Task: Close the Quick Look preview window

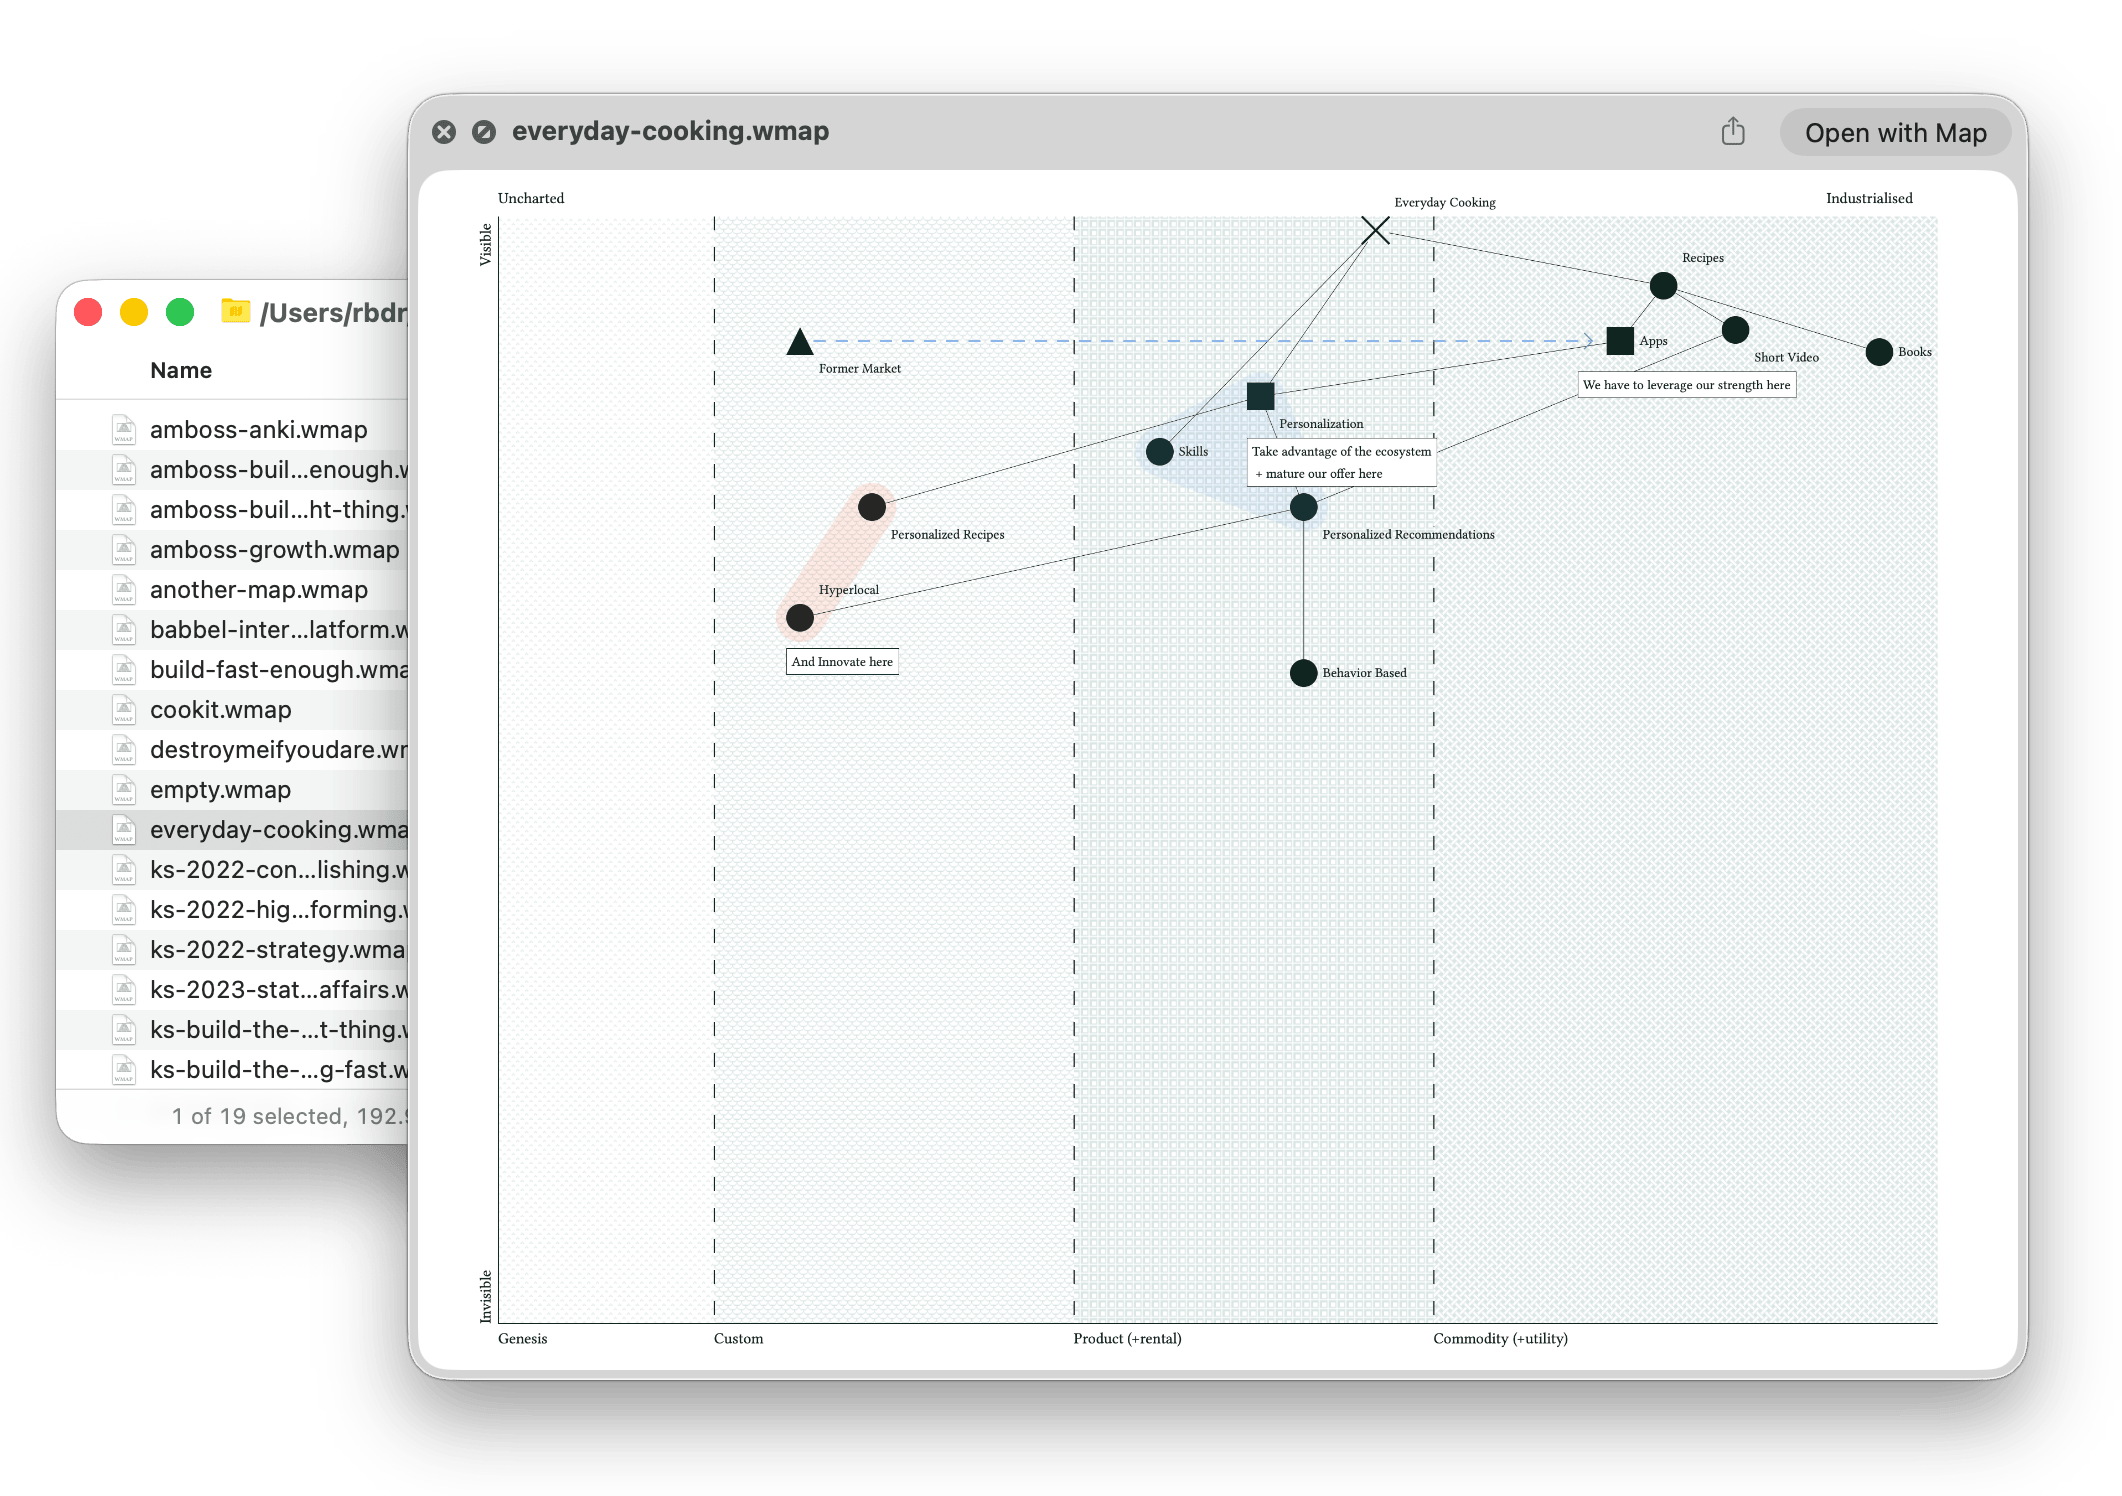Action: [444, 132]
